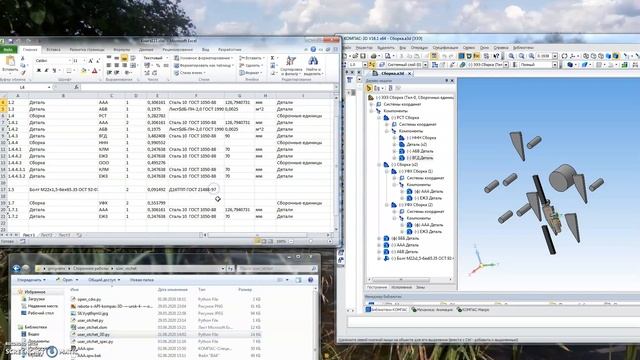
Task: Click the AutoSum sigma icon in Excel
Action: (x=273, y=58)
